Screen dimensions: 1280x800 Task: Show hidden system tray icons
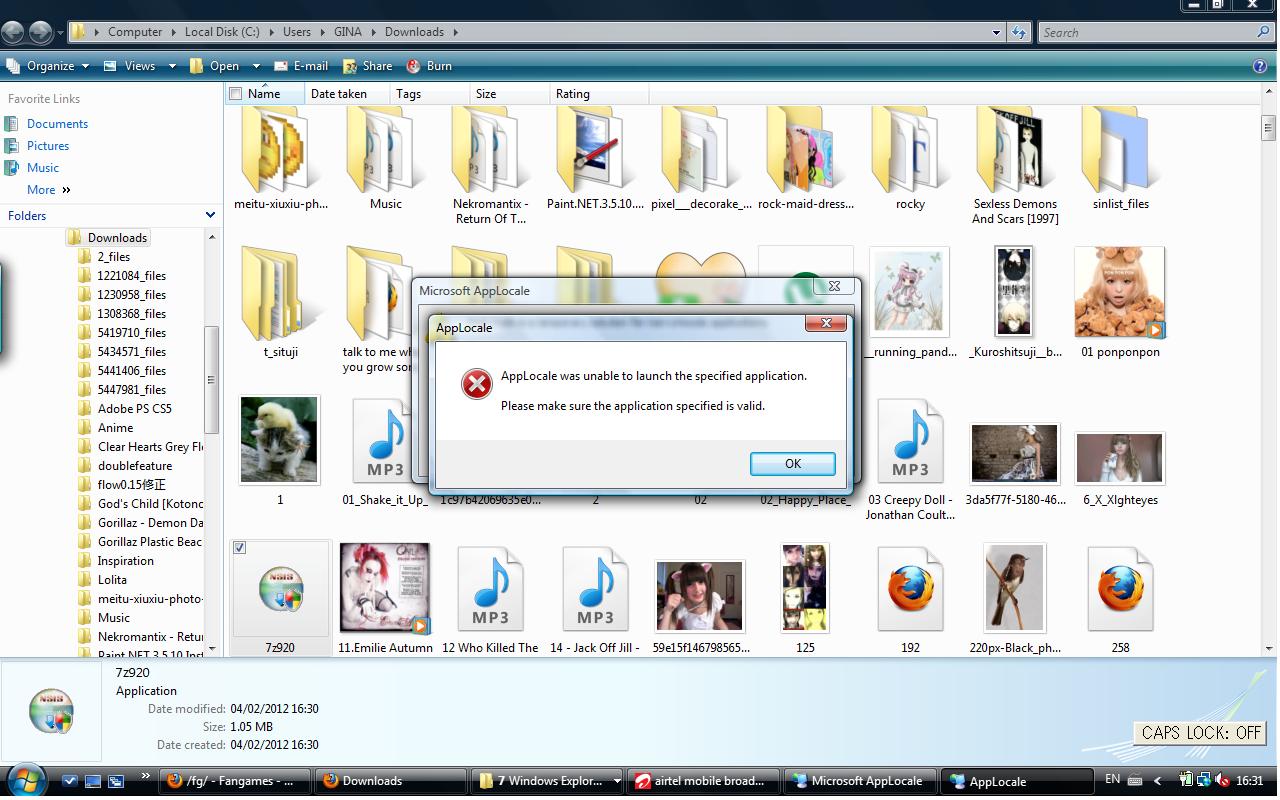tap(1158, 781)
